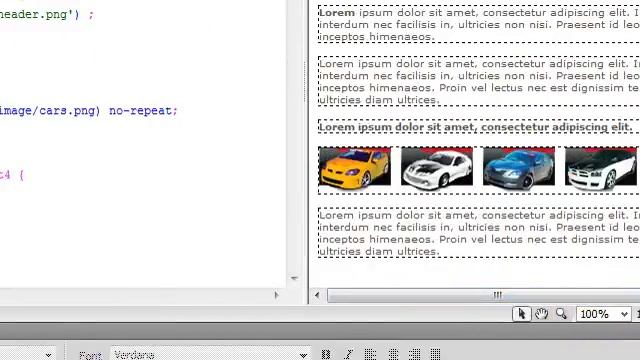The height and width of the screenshot is (360, 640).
Task: Activate the Hand tool
Action: coord(542,314)
